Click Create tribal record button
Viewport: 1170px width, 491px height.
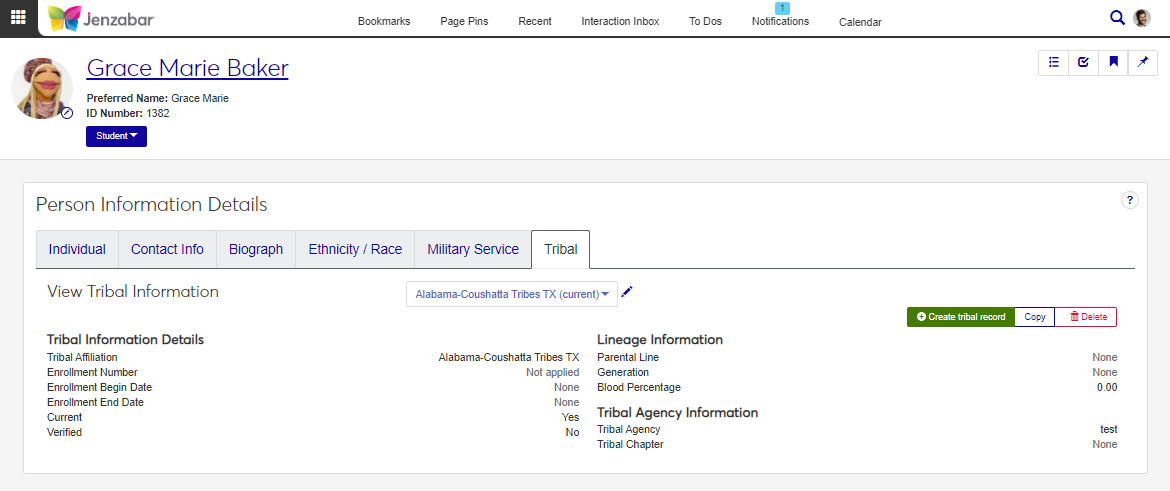pyautogui.click(x=960, y=317)
